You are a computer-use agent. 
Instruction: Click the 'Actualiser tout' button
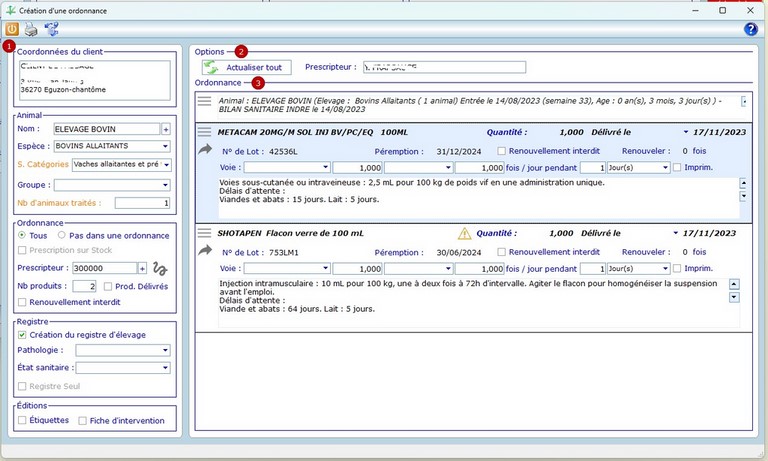245,67
